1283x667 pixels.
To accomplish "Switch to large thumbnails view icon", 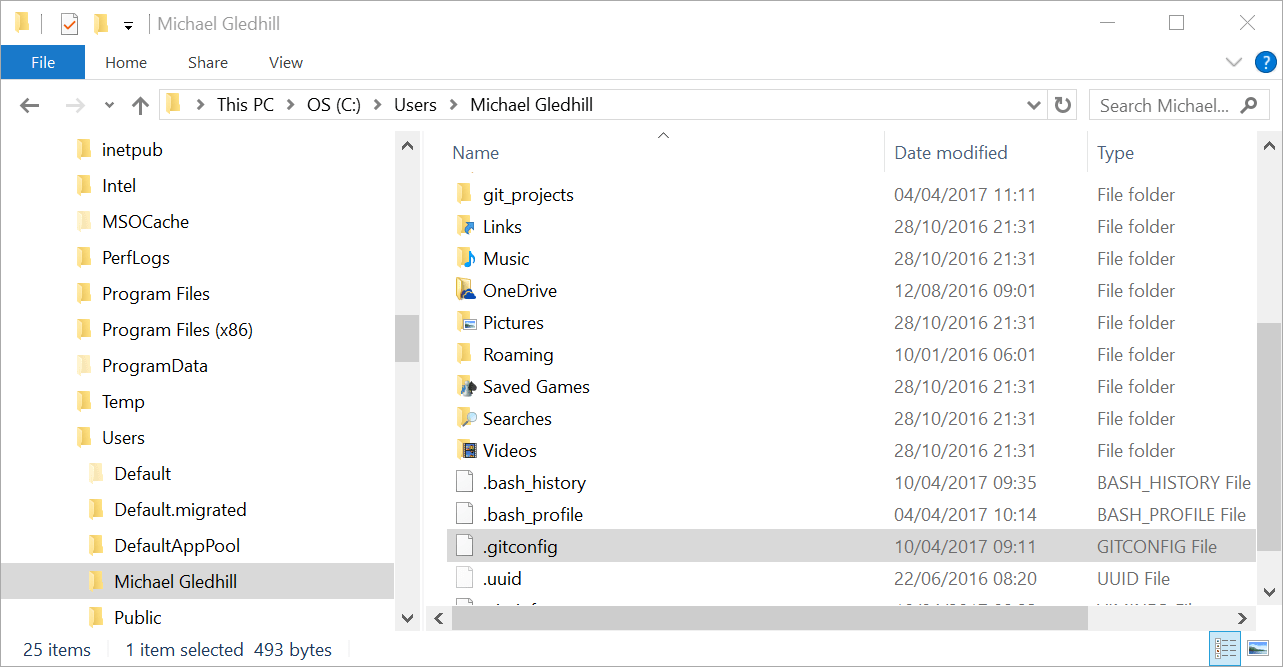I will click(1259, 650).
